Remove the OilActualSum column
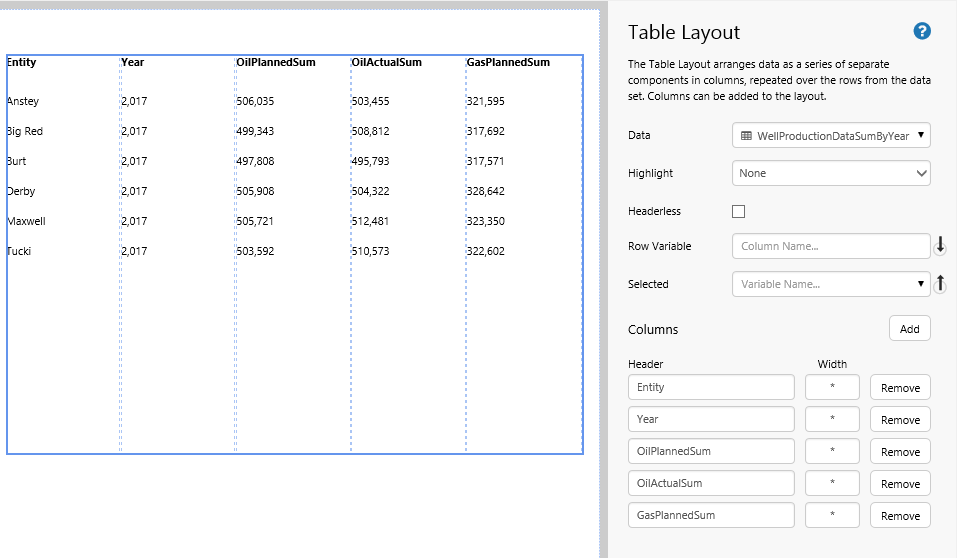 [900, 484]
